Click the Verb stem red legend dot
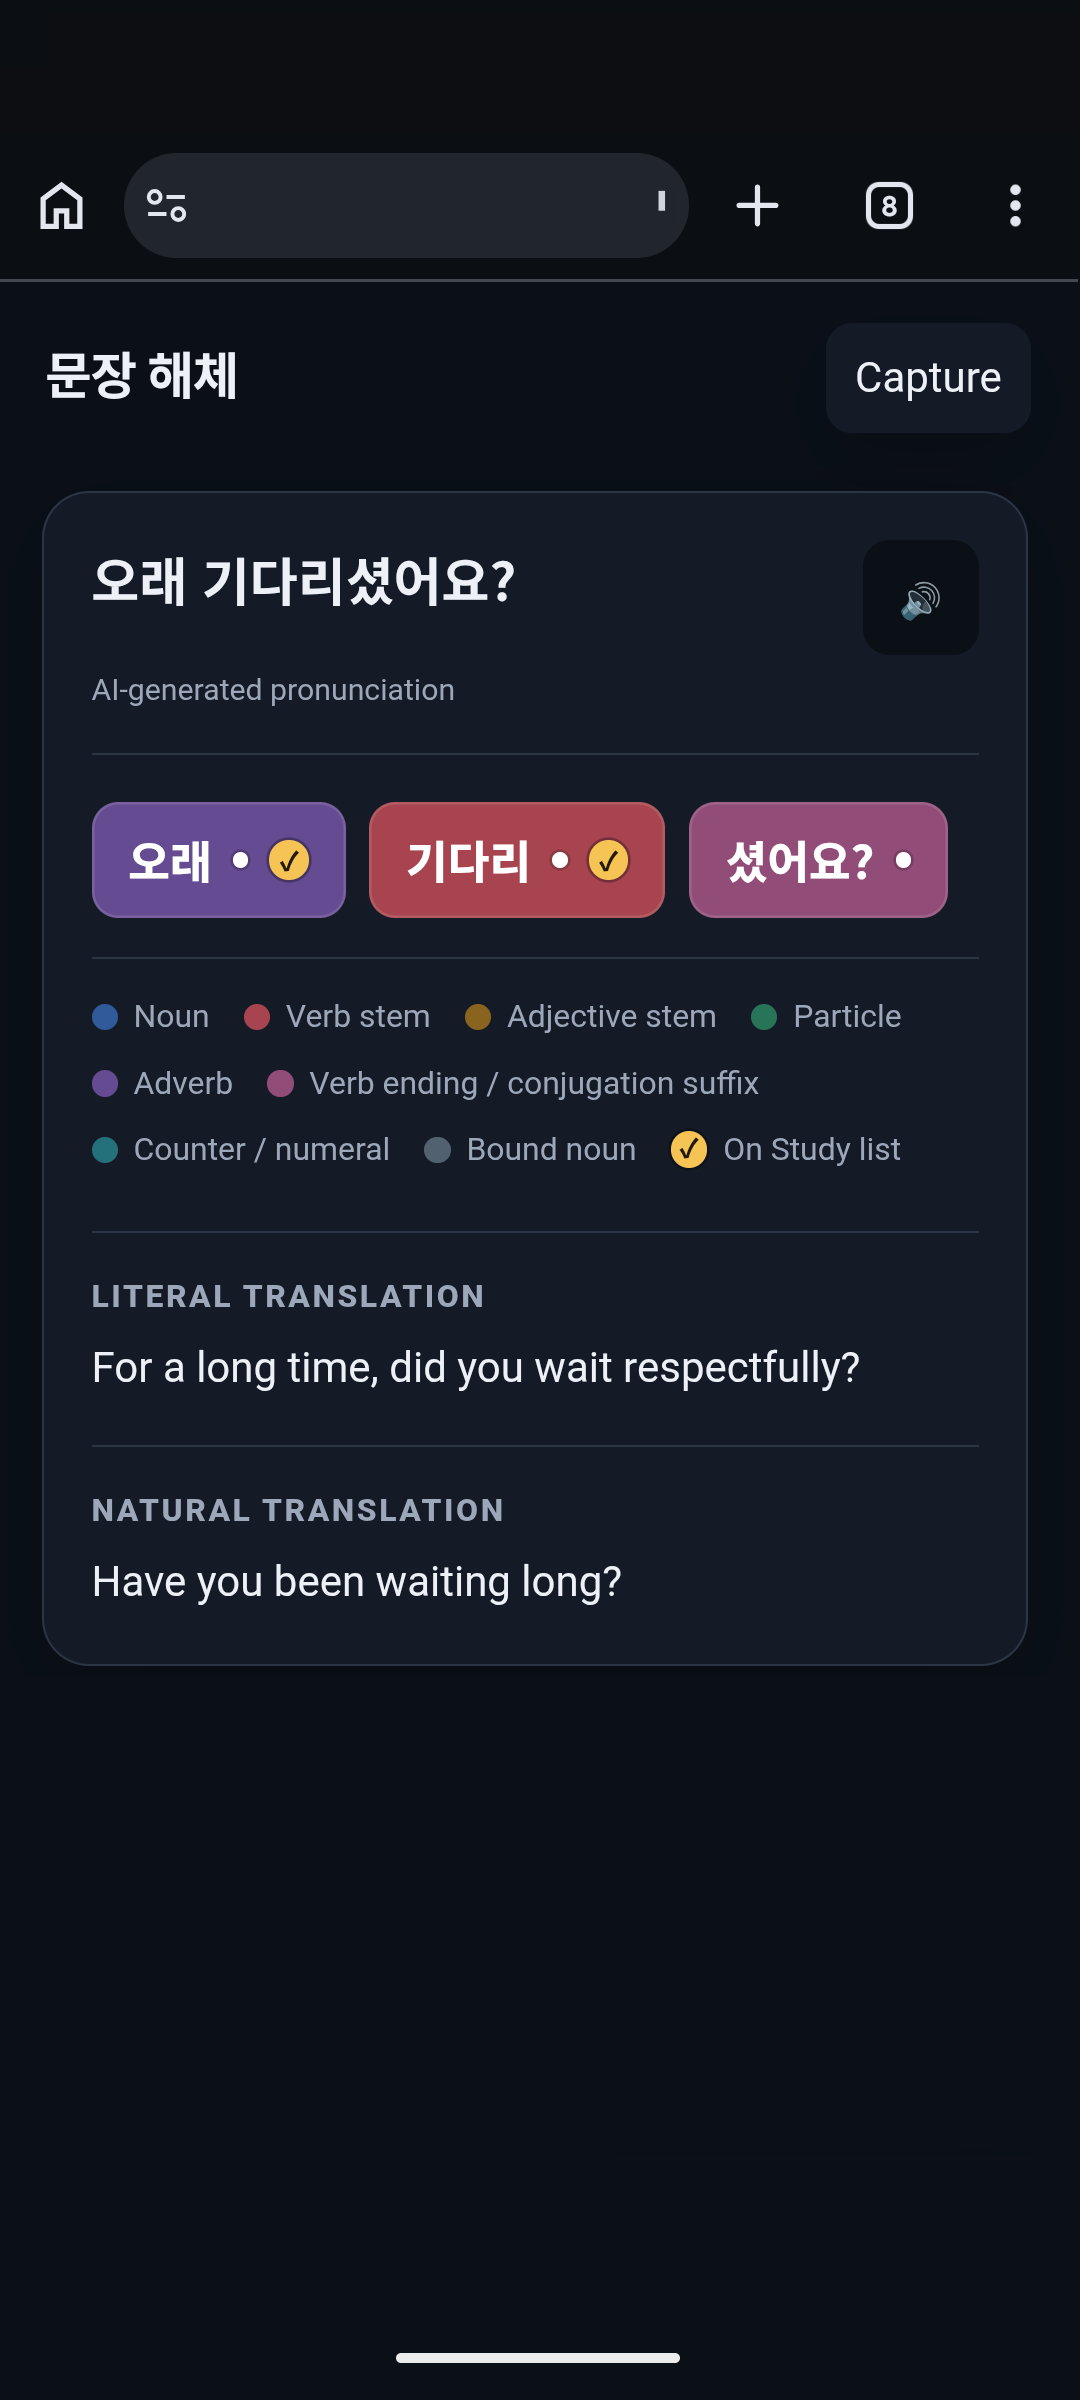The image size is (1080, 2400). tap(257, 1017)
